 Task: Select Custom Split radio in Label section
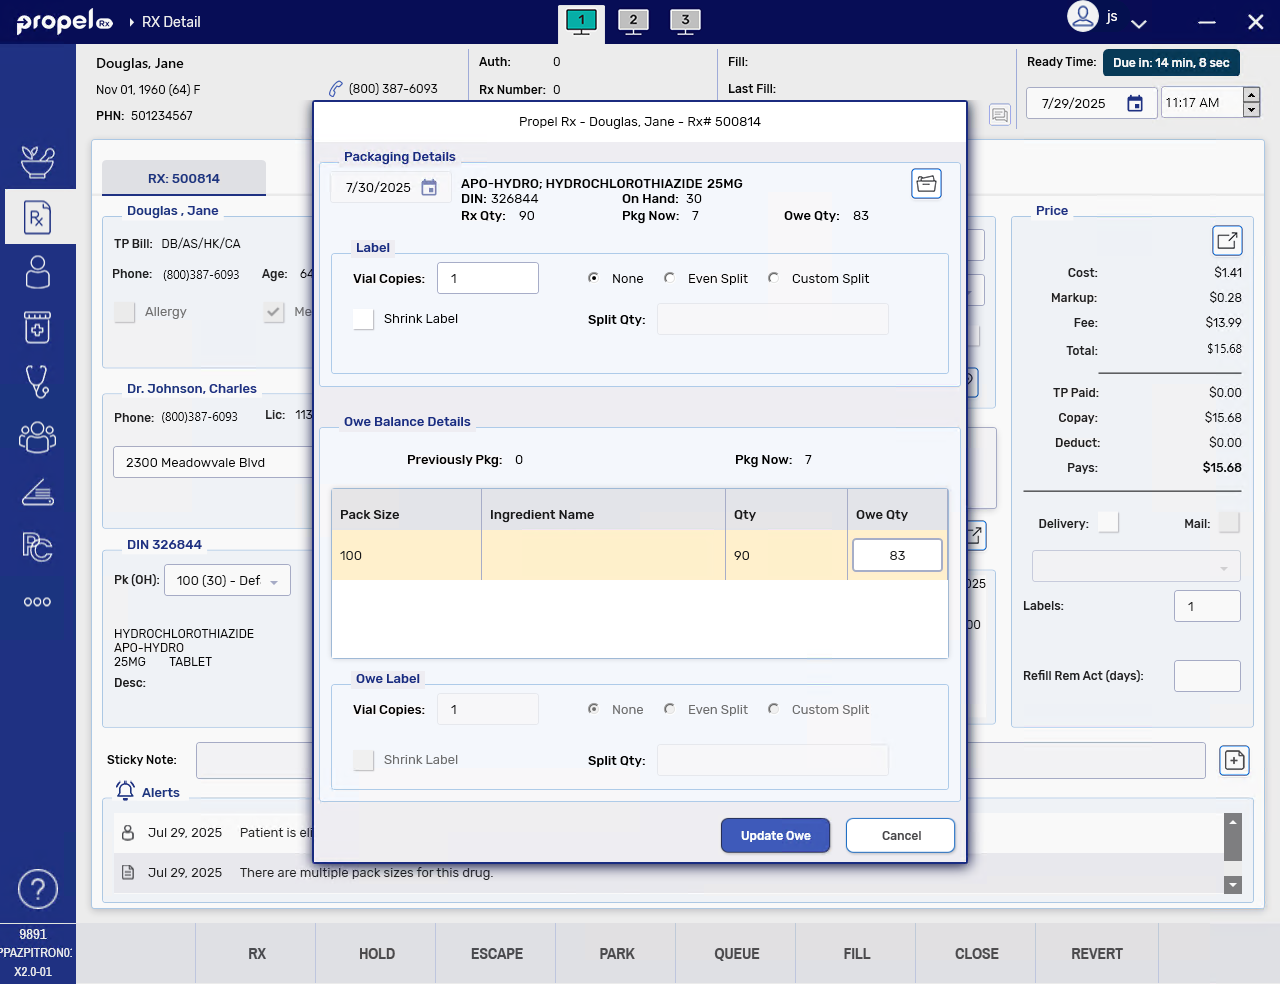click(x=774, y=278)
